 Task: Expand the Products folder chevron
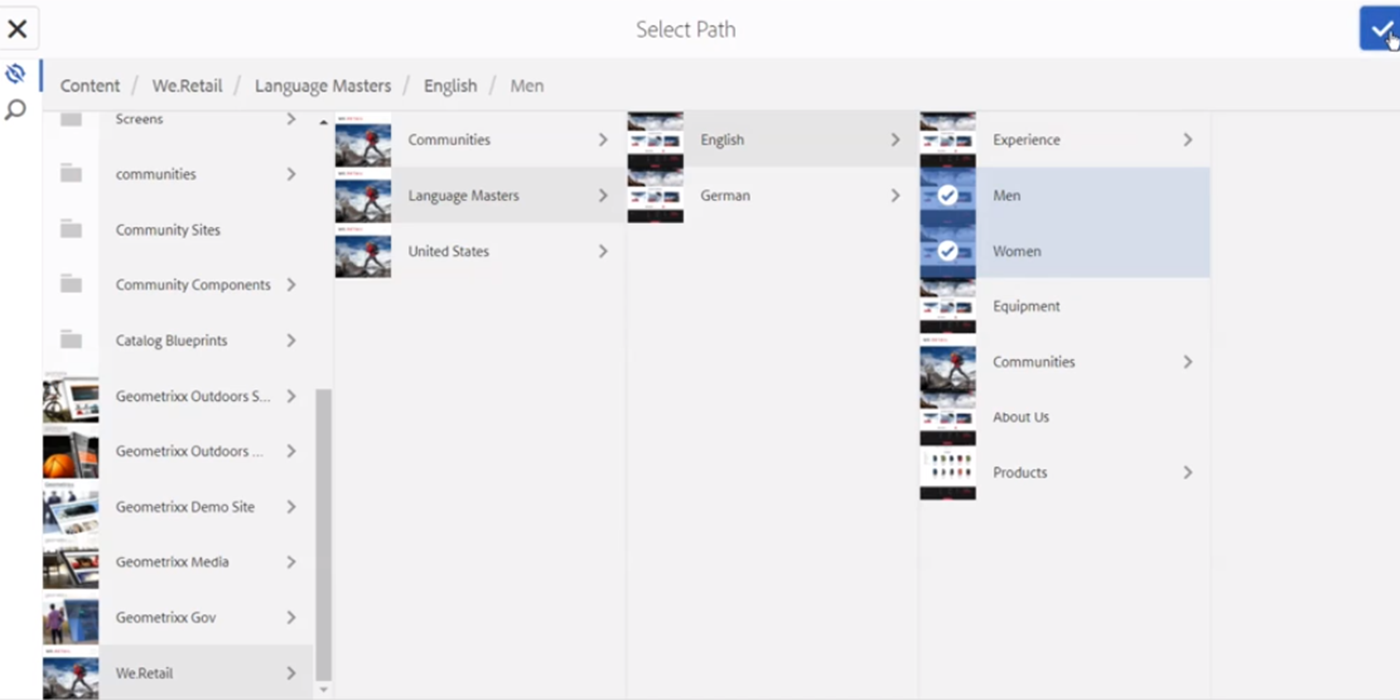(x=1187, y=472)
